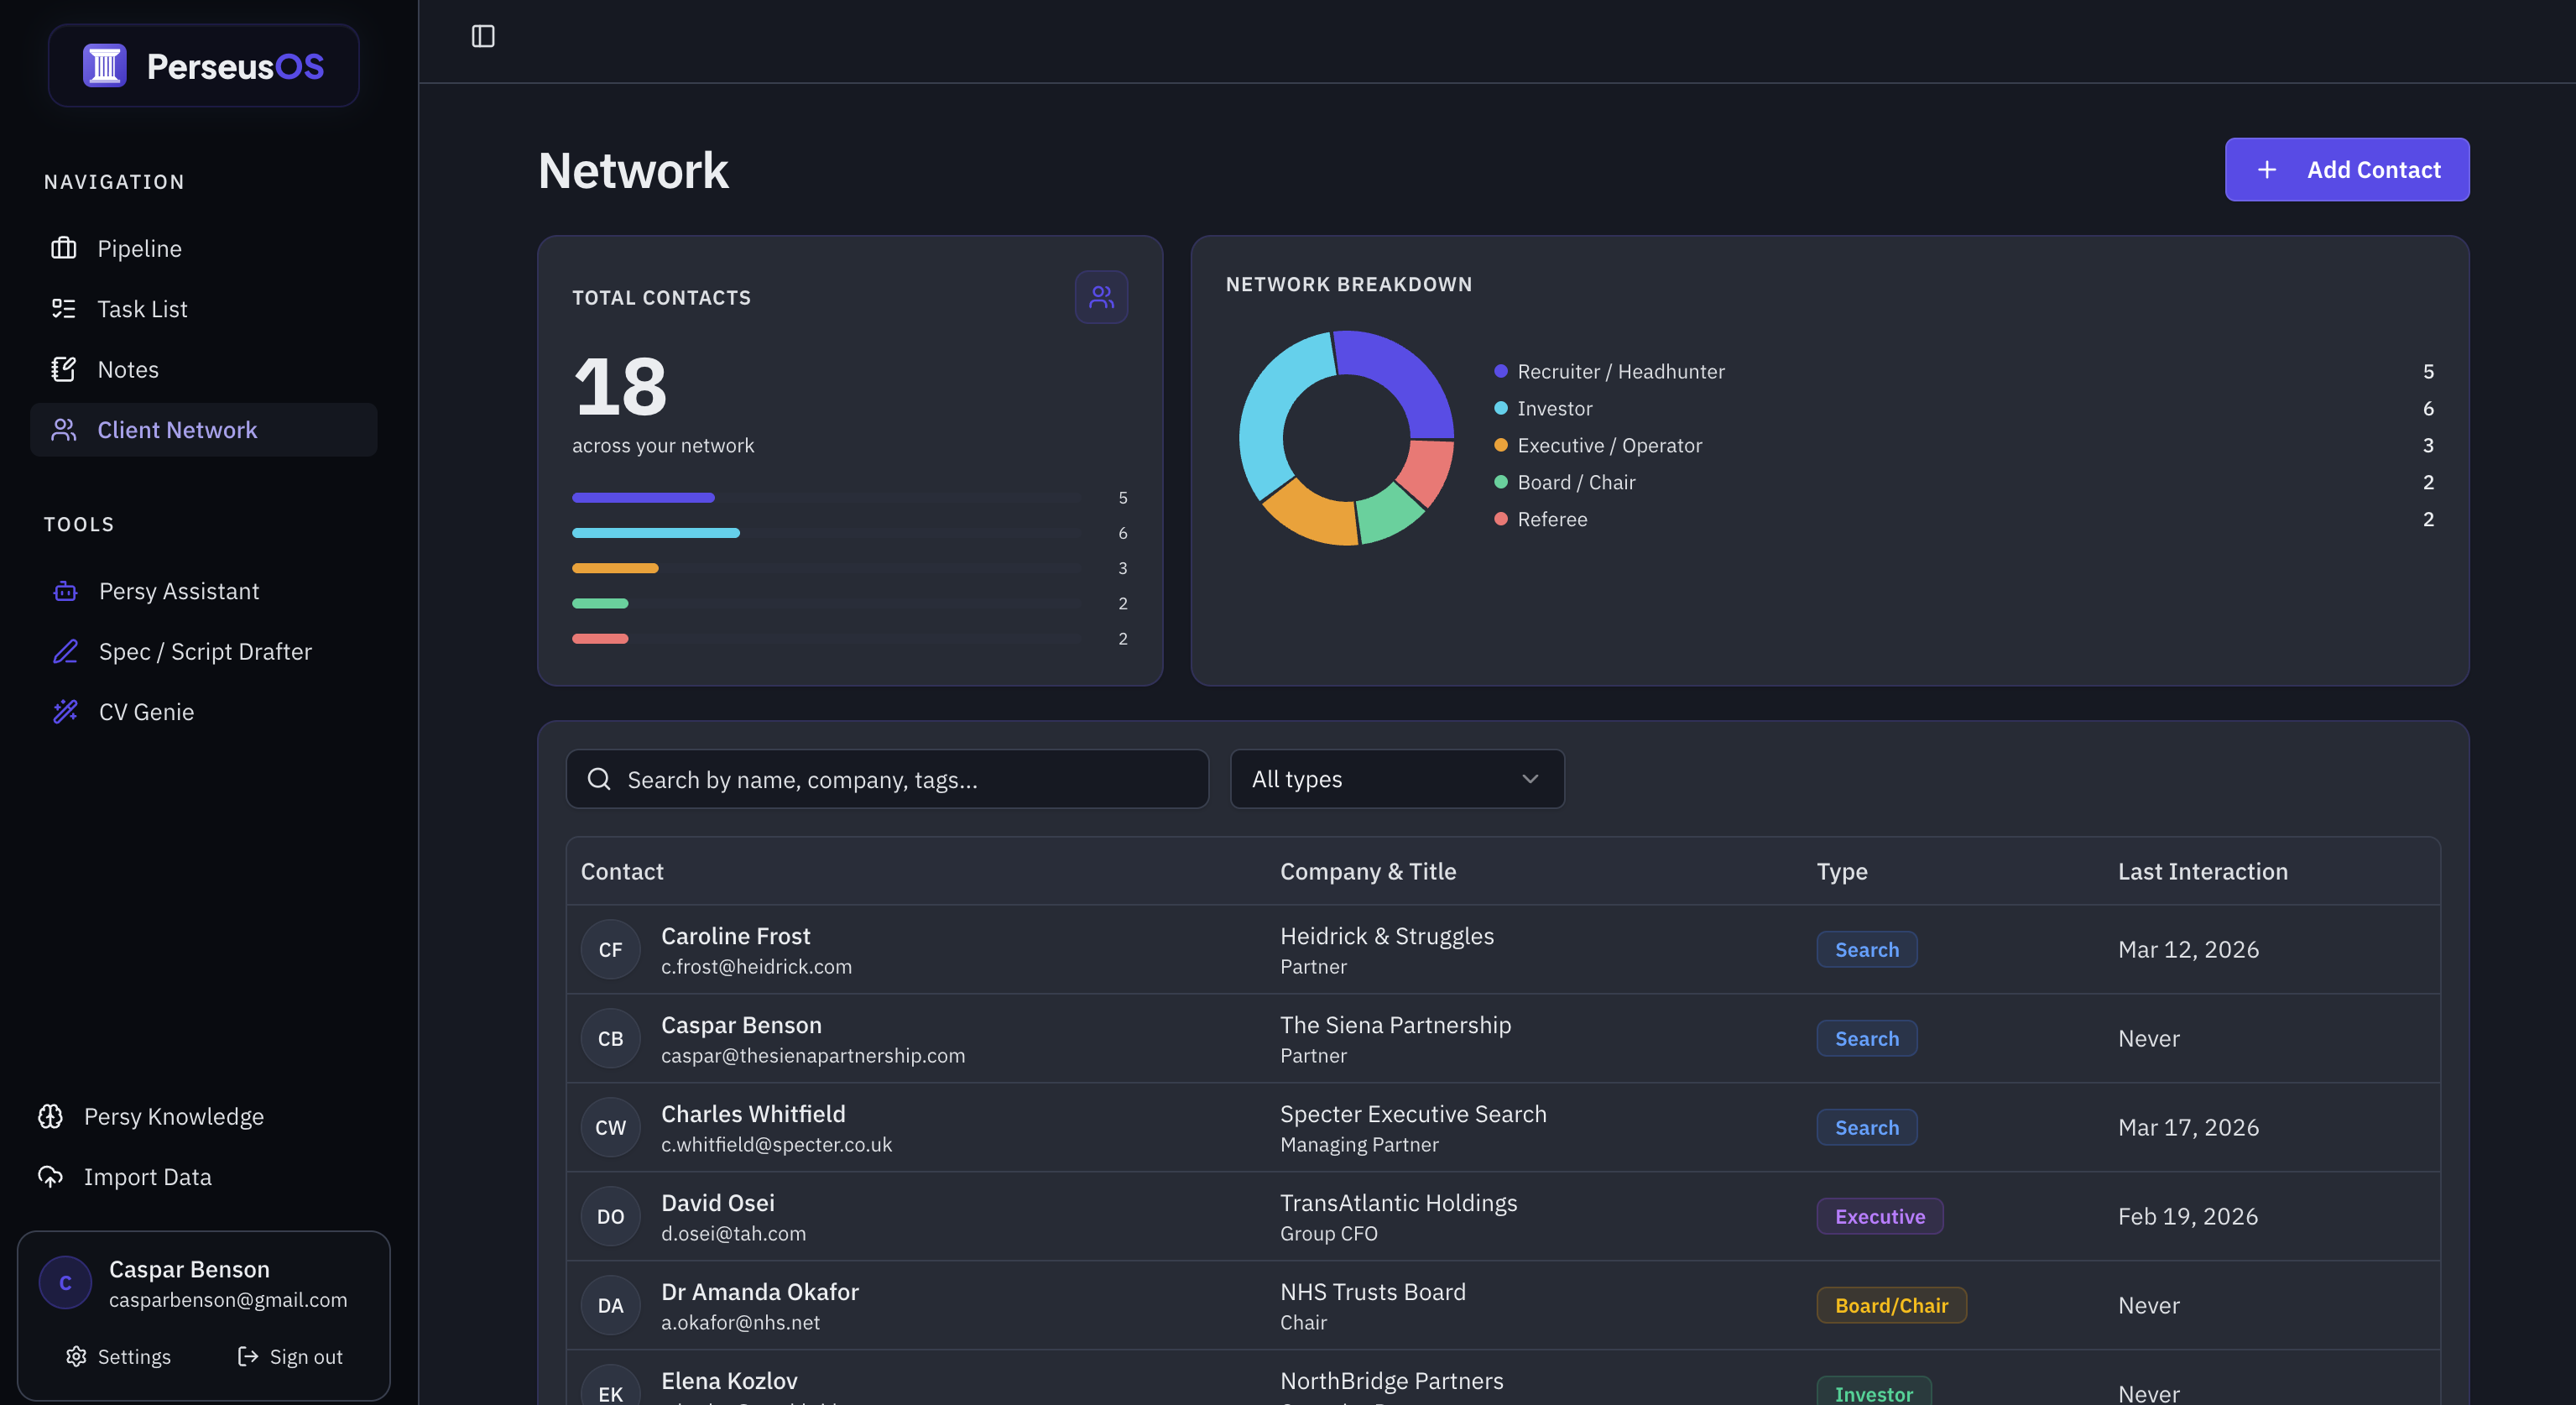Click the network breakdown donut chart

tap(1346, 438)
